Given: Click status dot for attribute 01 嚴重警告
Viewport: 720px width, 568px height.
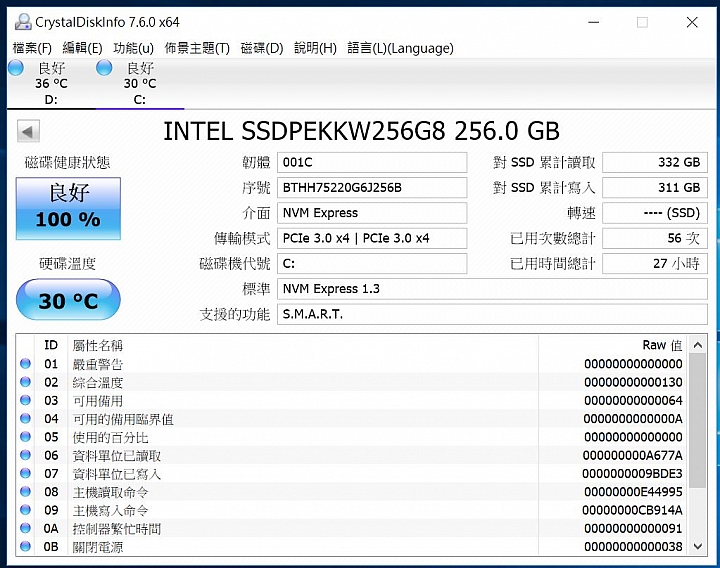Looking at the screenshot, I should tap(25, 364).
